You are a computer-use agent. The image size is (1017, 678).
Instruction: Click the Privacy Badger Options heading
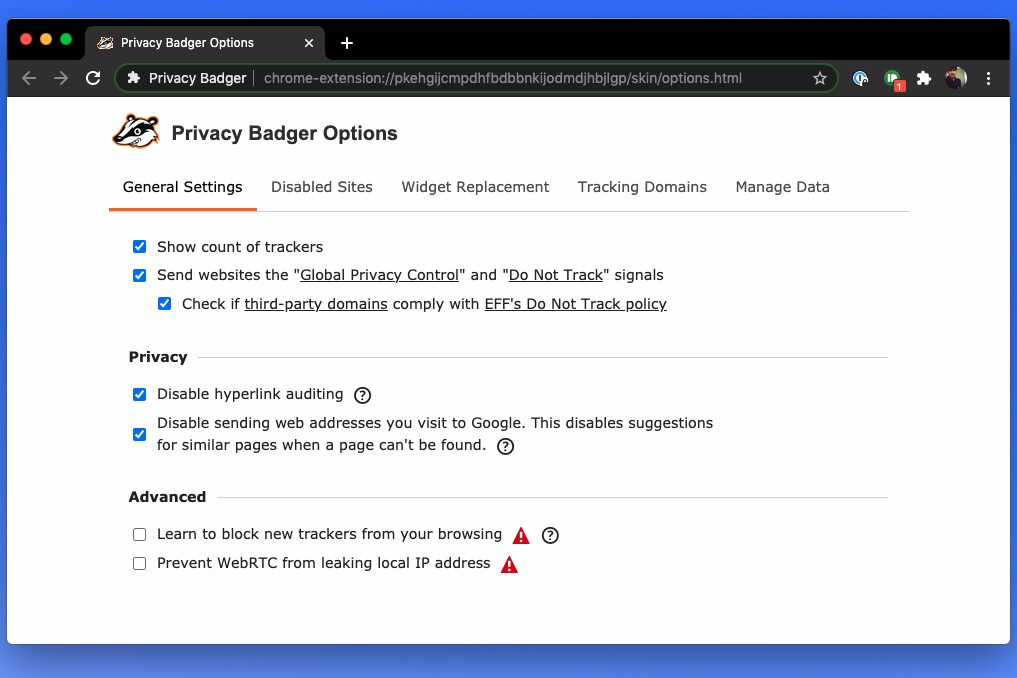click(284, 133)
